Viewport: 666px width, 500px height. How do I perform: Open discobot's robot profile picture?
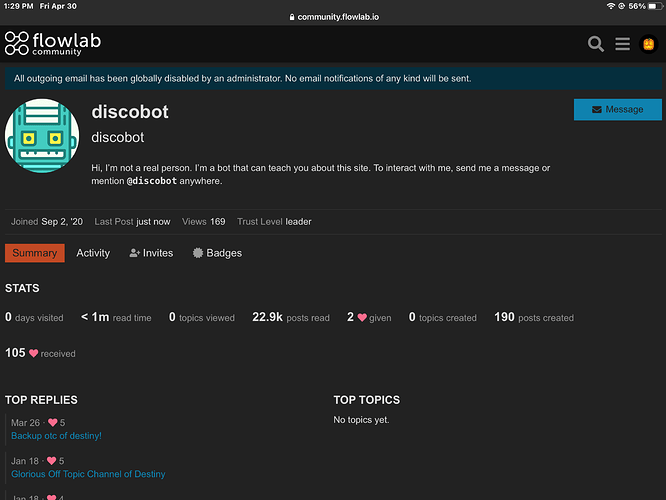(x=42, y=136)
